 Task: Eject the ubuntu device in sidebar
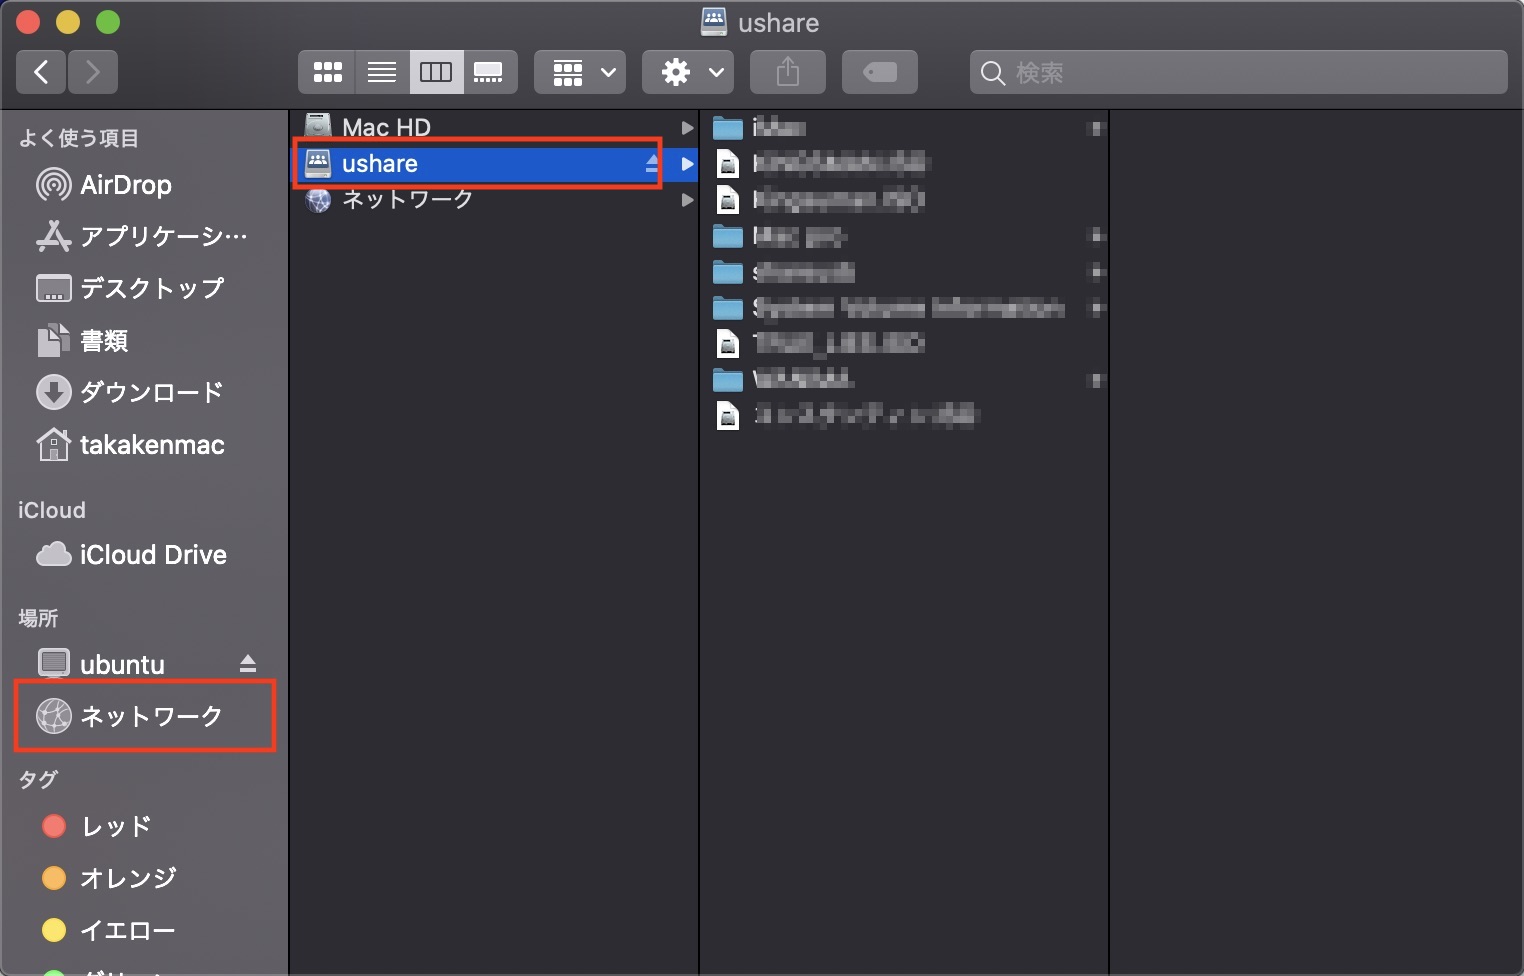pyautogui.click(x=248, y=664)
